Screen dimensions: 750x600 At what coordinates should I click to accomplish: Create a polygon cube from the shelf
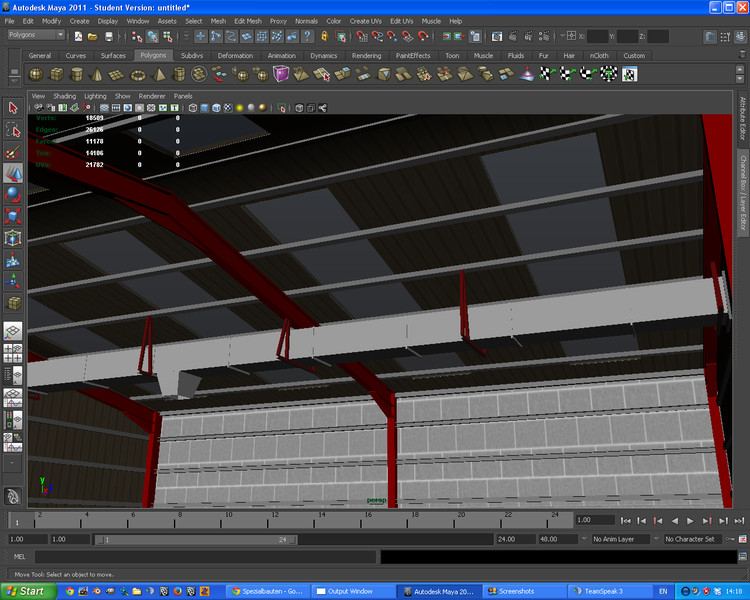tap(57, 74)
